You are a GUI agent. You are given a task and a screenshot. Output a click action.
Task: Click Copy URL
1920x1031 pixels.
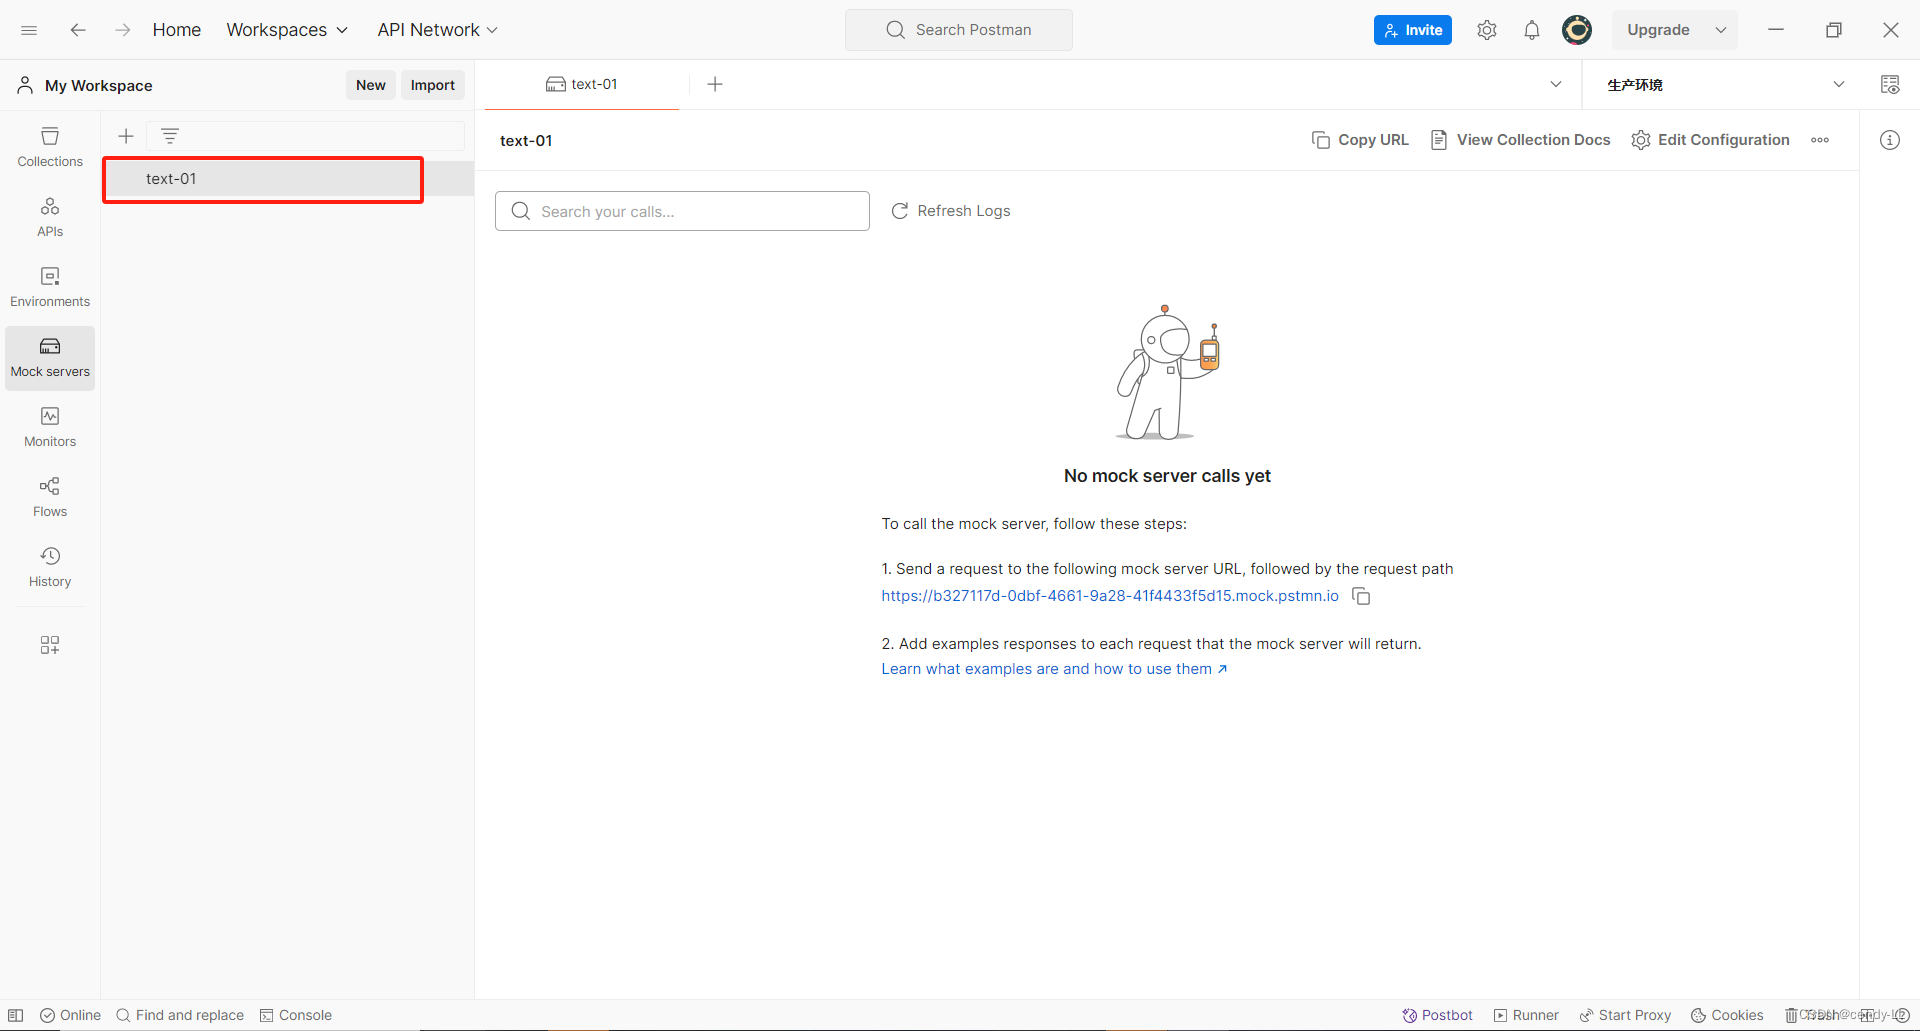click(1360, 140)
